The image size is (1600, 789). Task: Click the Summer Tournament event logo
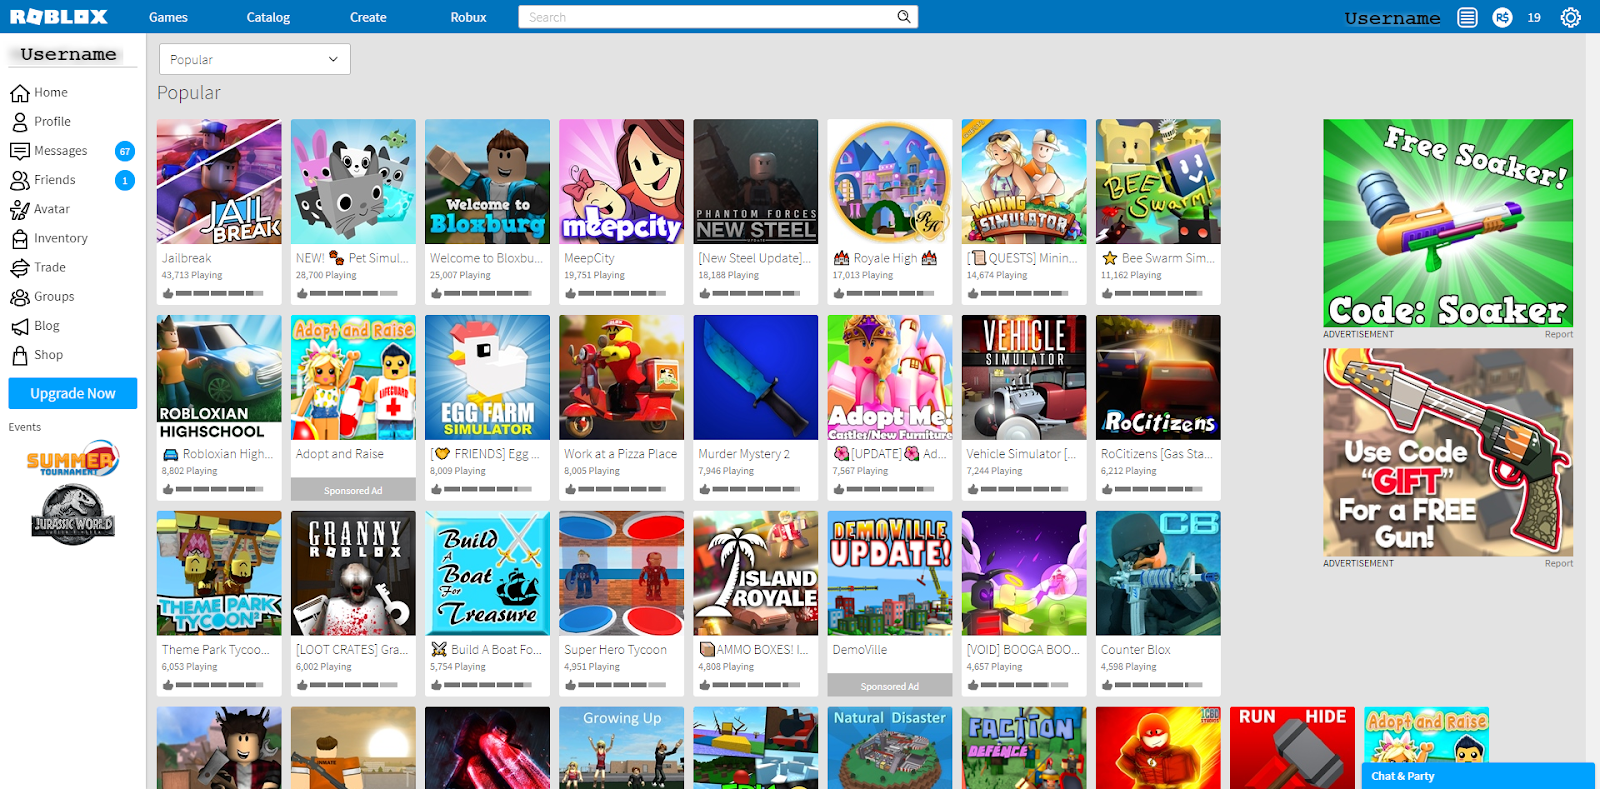tap(73, 460)
